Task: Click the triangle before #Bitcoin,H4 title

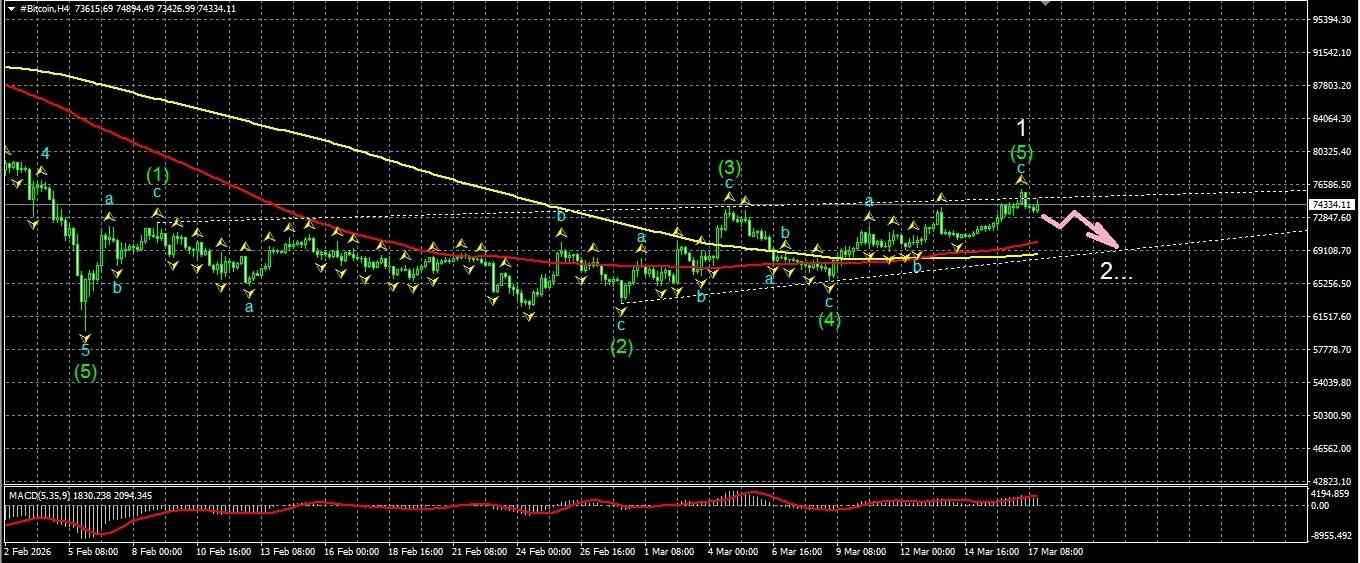Action: click(11, 8)
